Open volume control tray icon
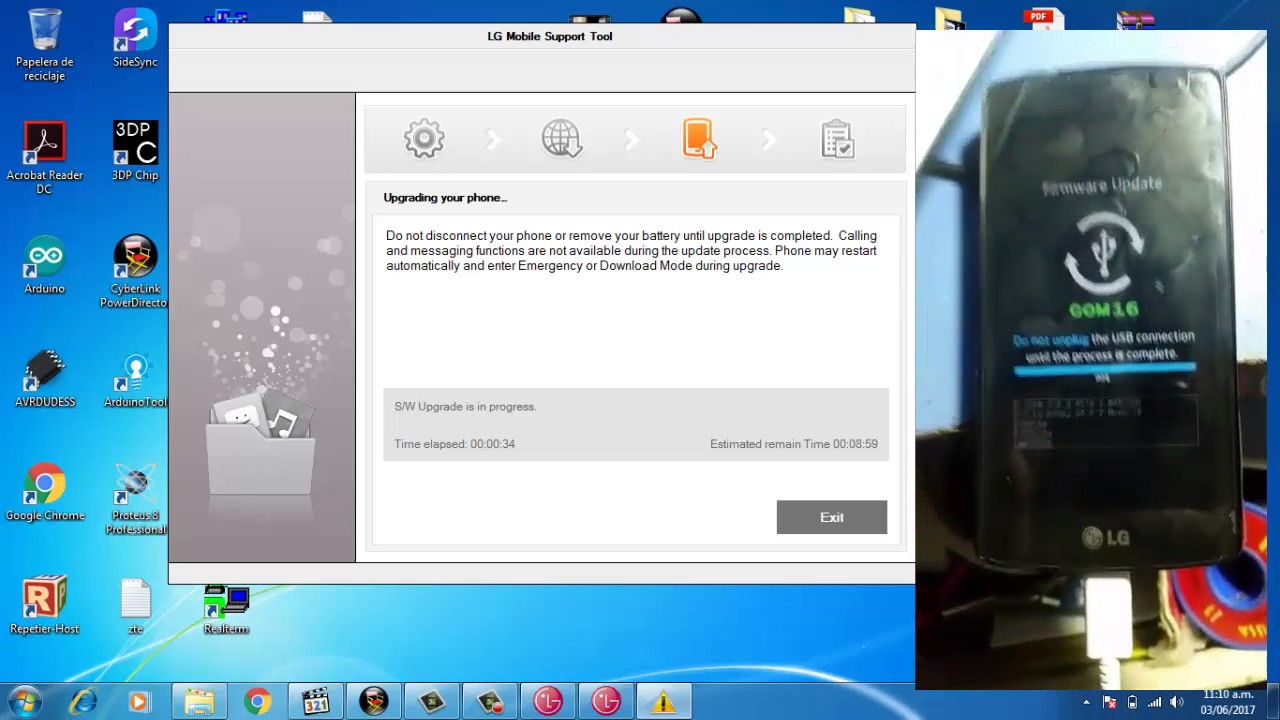The width and height of the screenshot is (1280, 720). pos(1176,702)
